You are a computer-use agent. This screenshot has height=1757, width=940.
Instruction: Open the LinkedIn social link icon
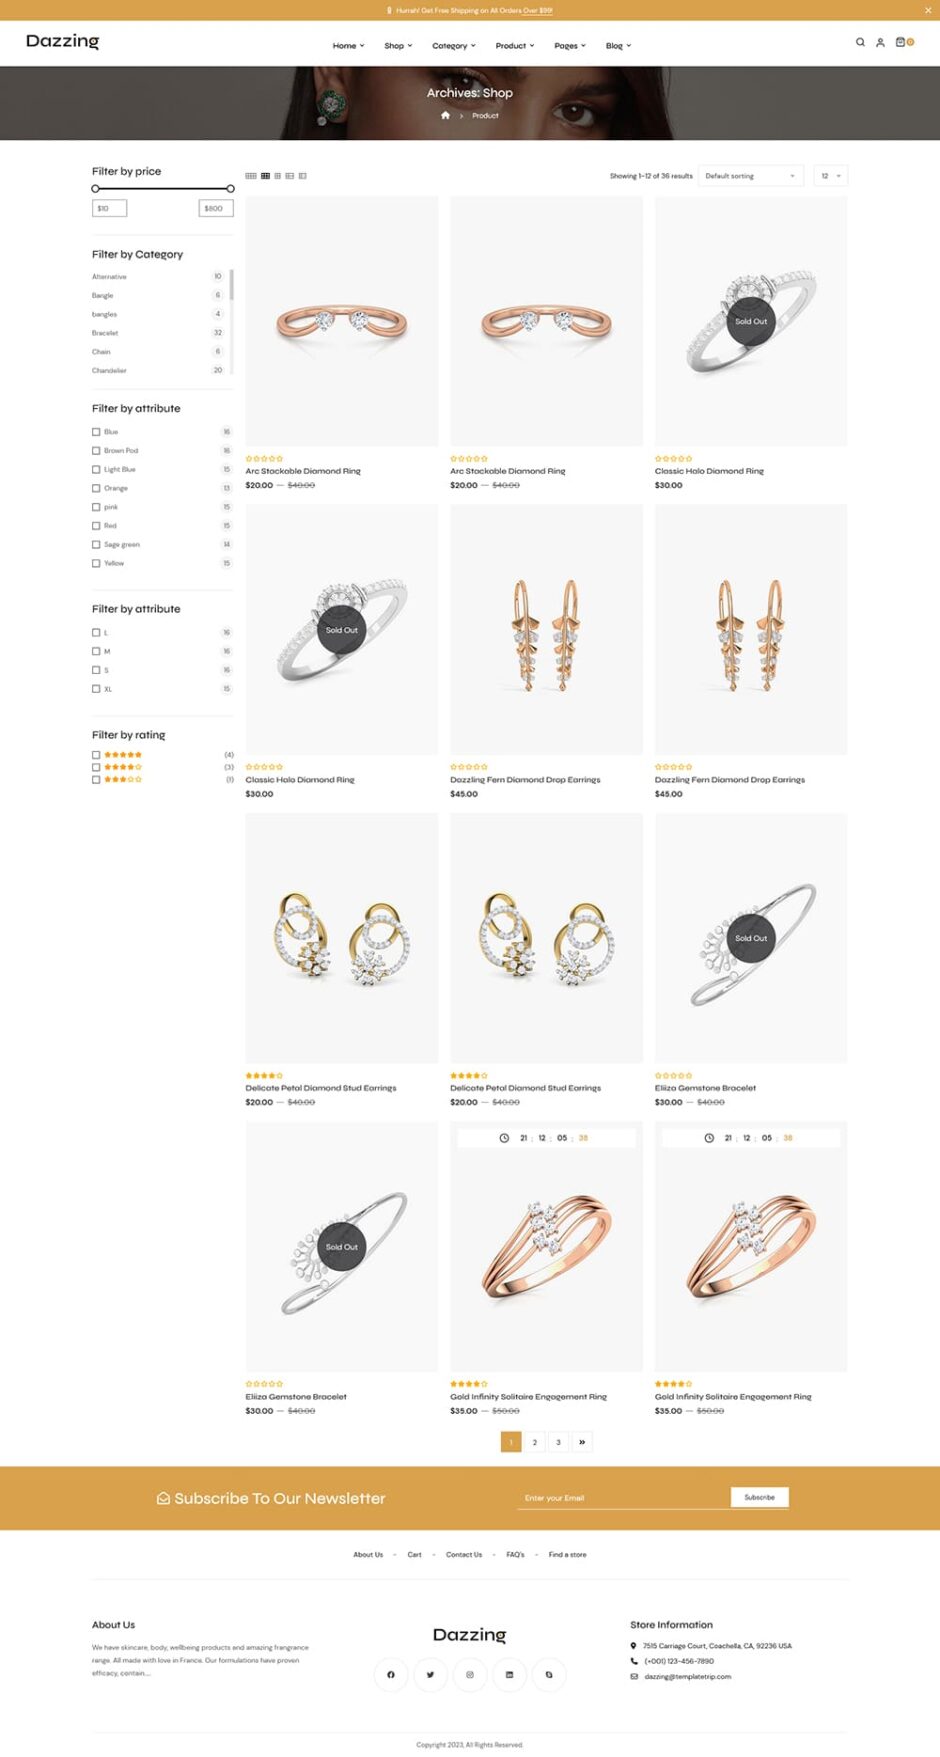point(509,1674)
